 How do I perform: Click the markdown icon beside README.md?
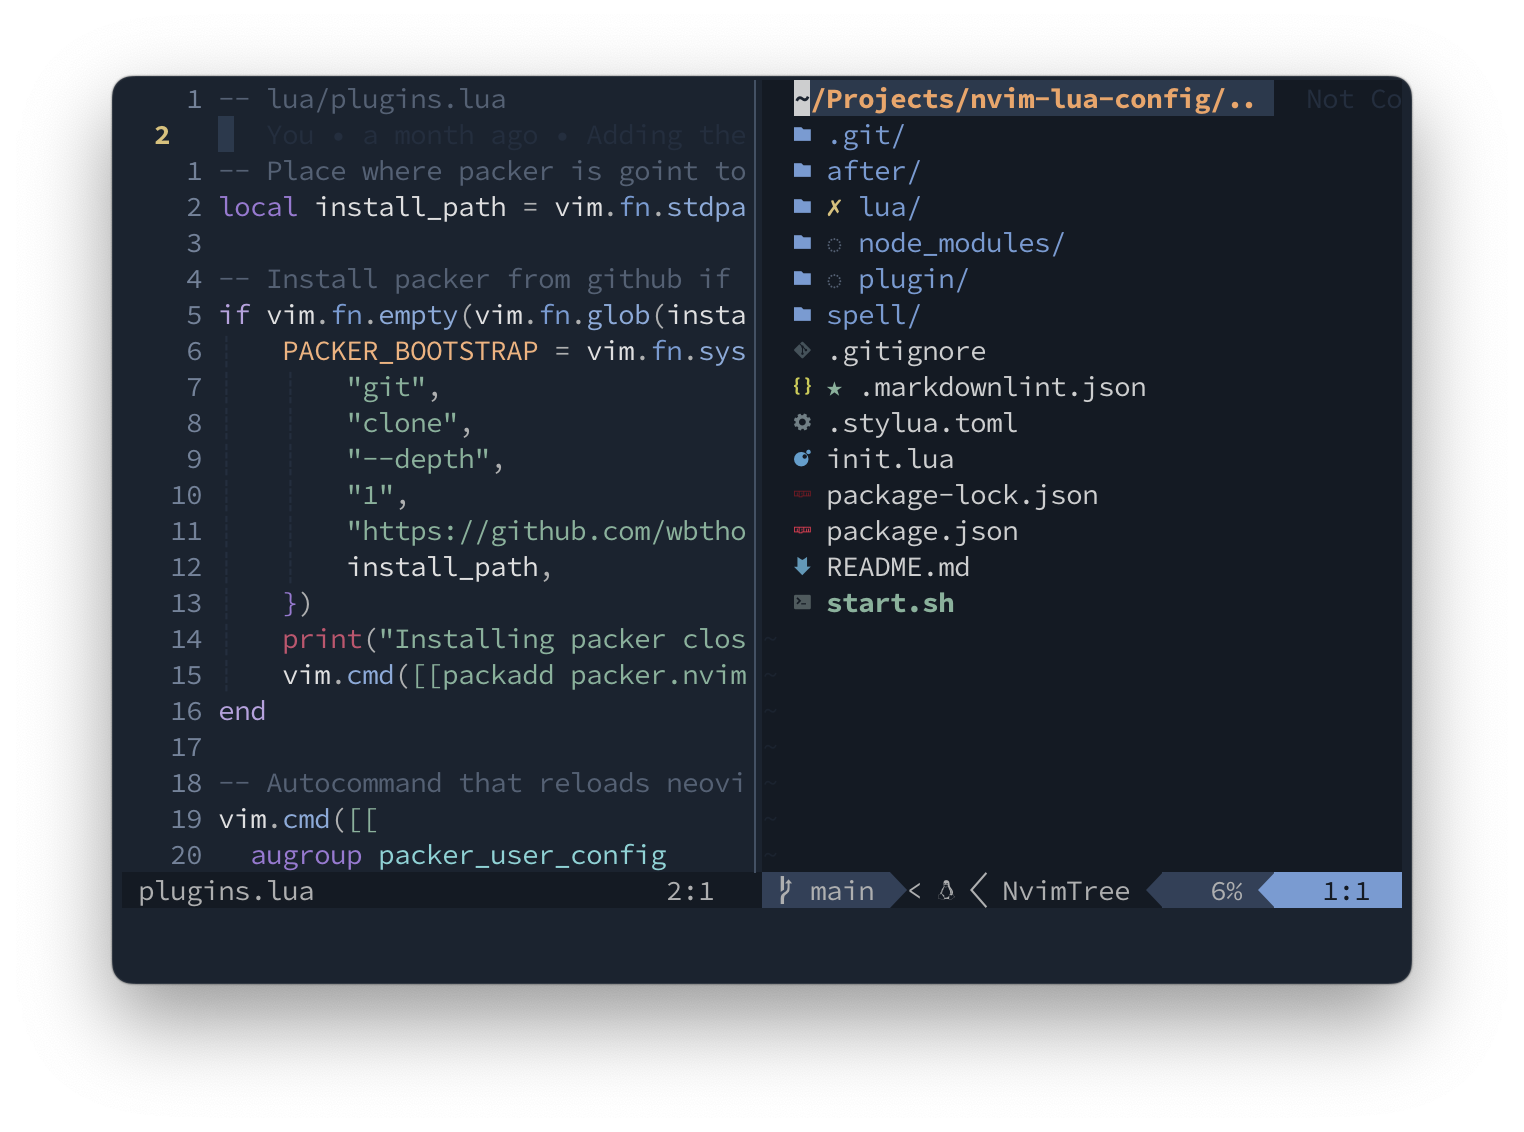point(802,566)
